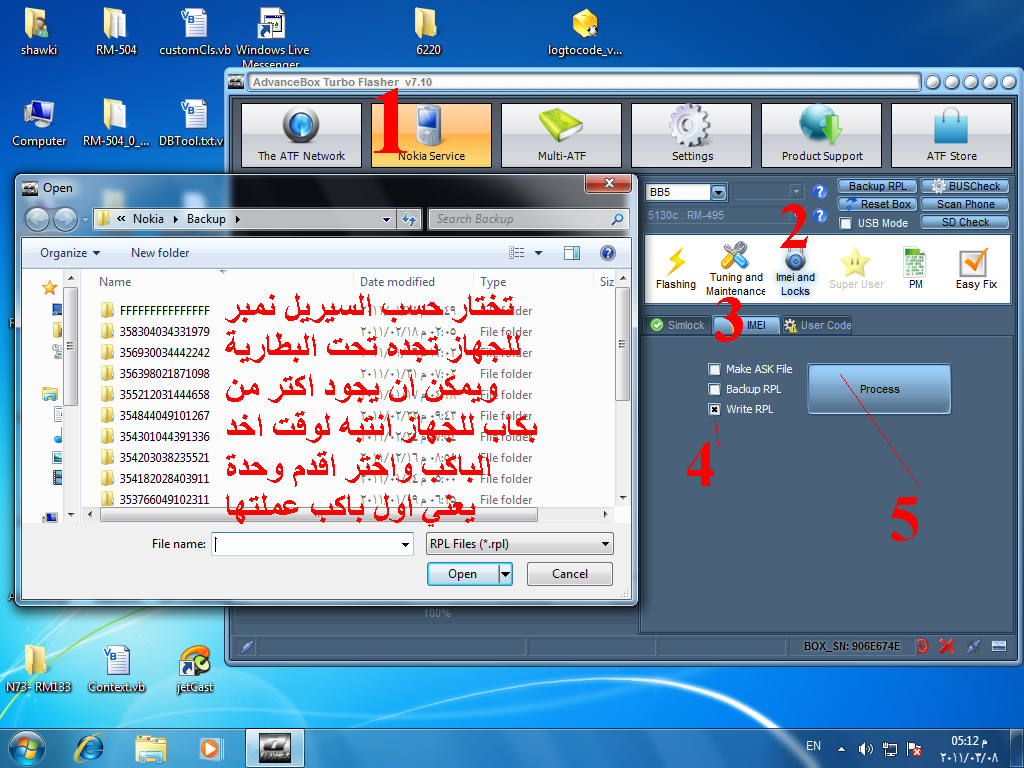
Task: Click the BUSCheck button
Action: pyautogui.click(x=965, y=186)
